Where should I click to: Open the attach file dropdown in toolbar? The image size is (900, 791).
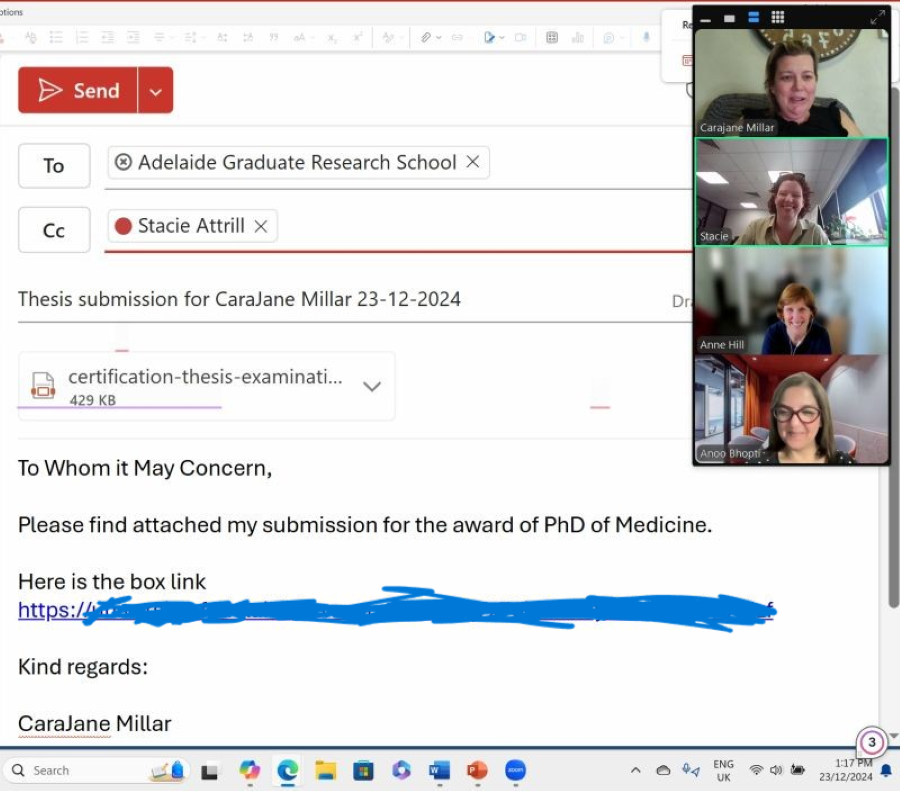(x=438, y=38)
